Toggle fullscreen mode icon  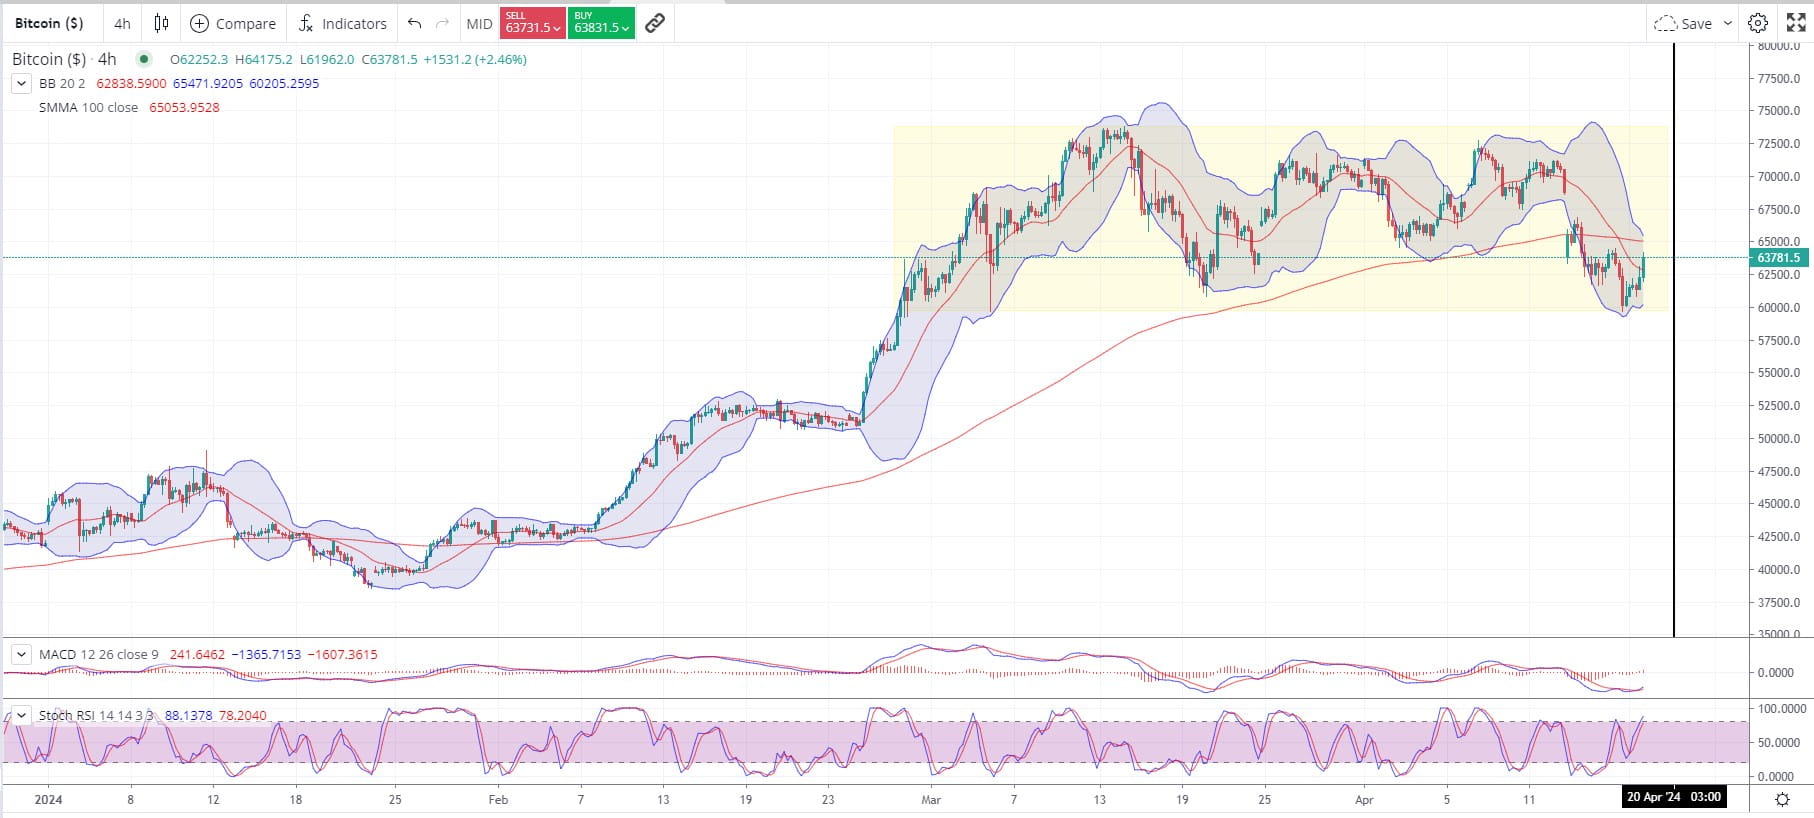click(1796, 23)
